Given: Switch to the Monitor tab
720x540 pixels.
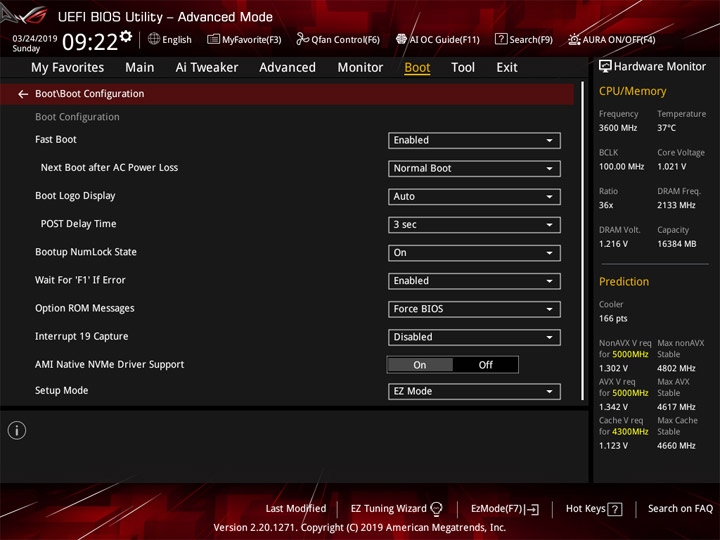Looking at the screenshot, I should coord(360,68).
